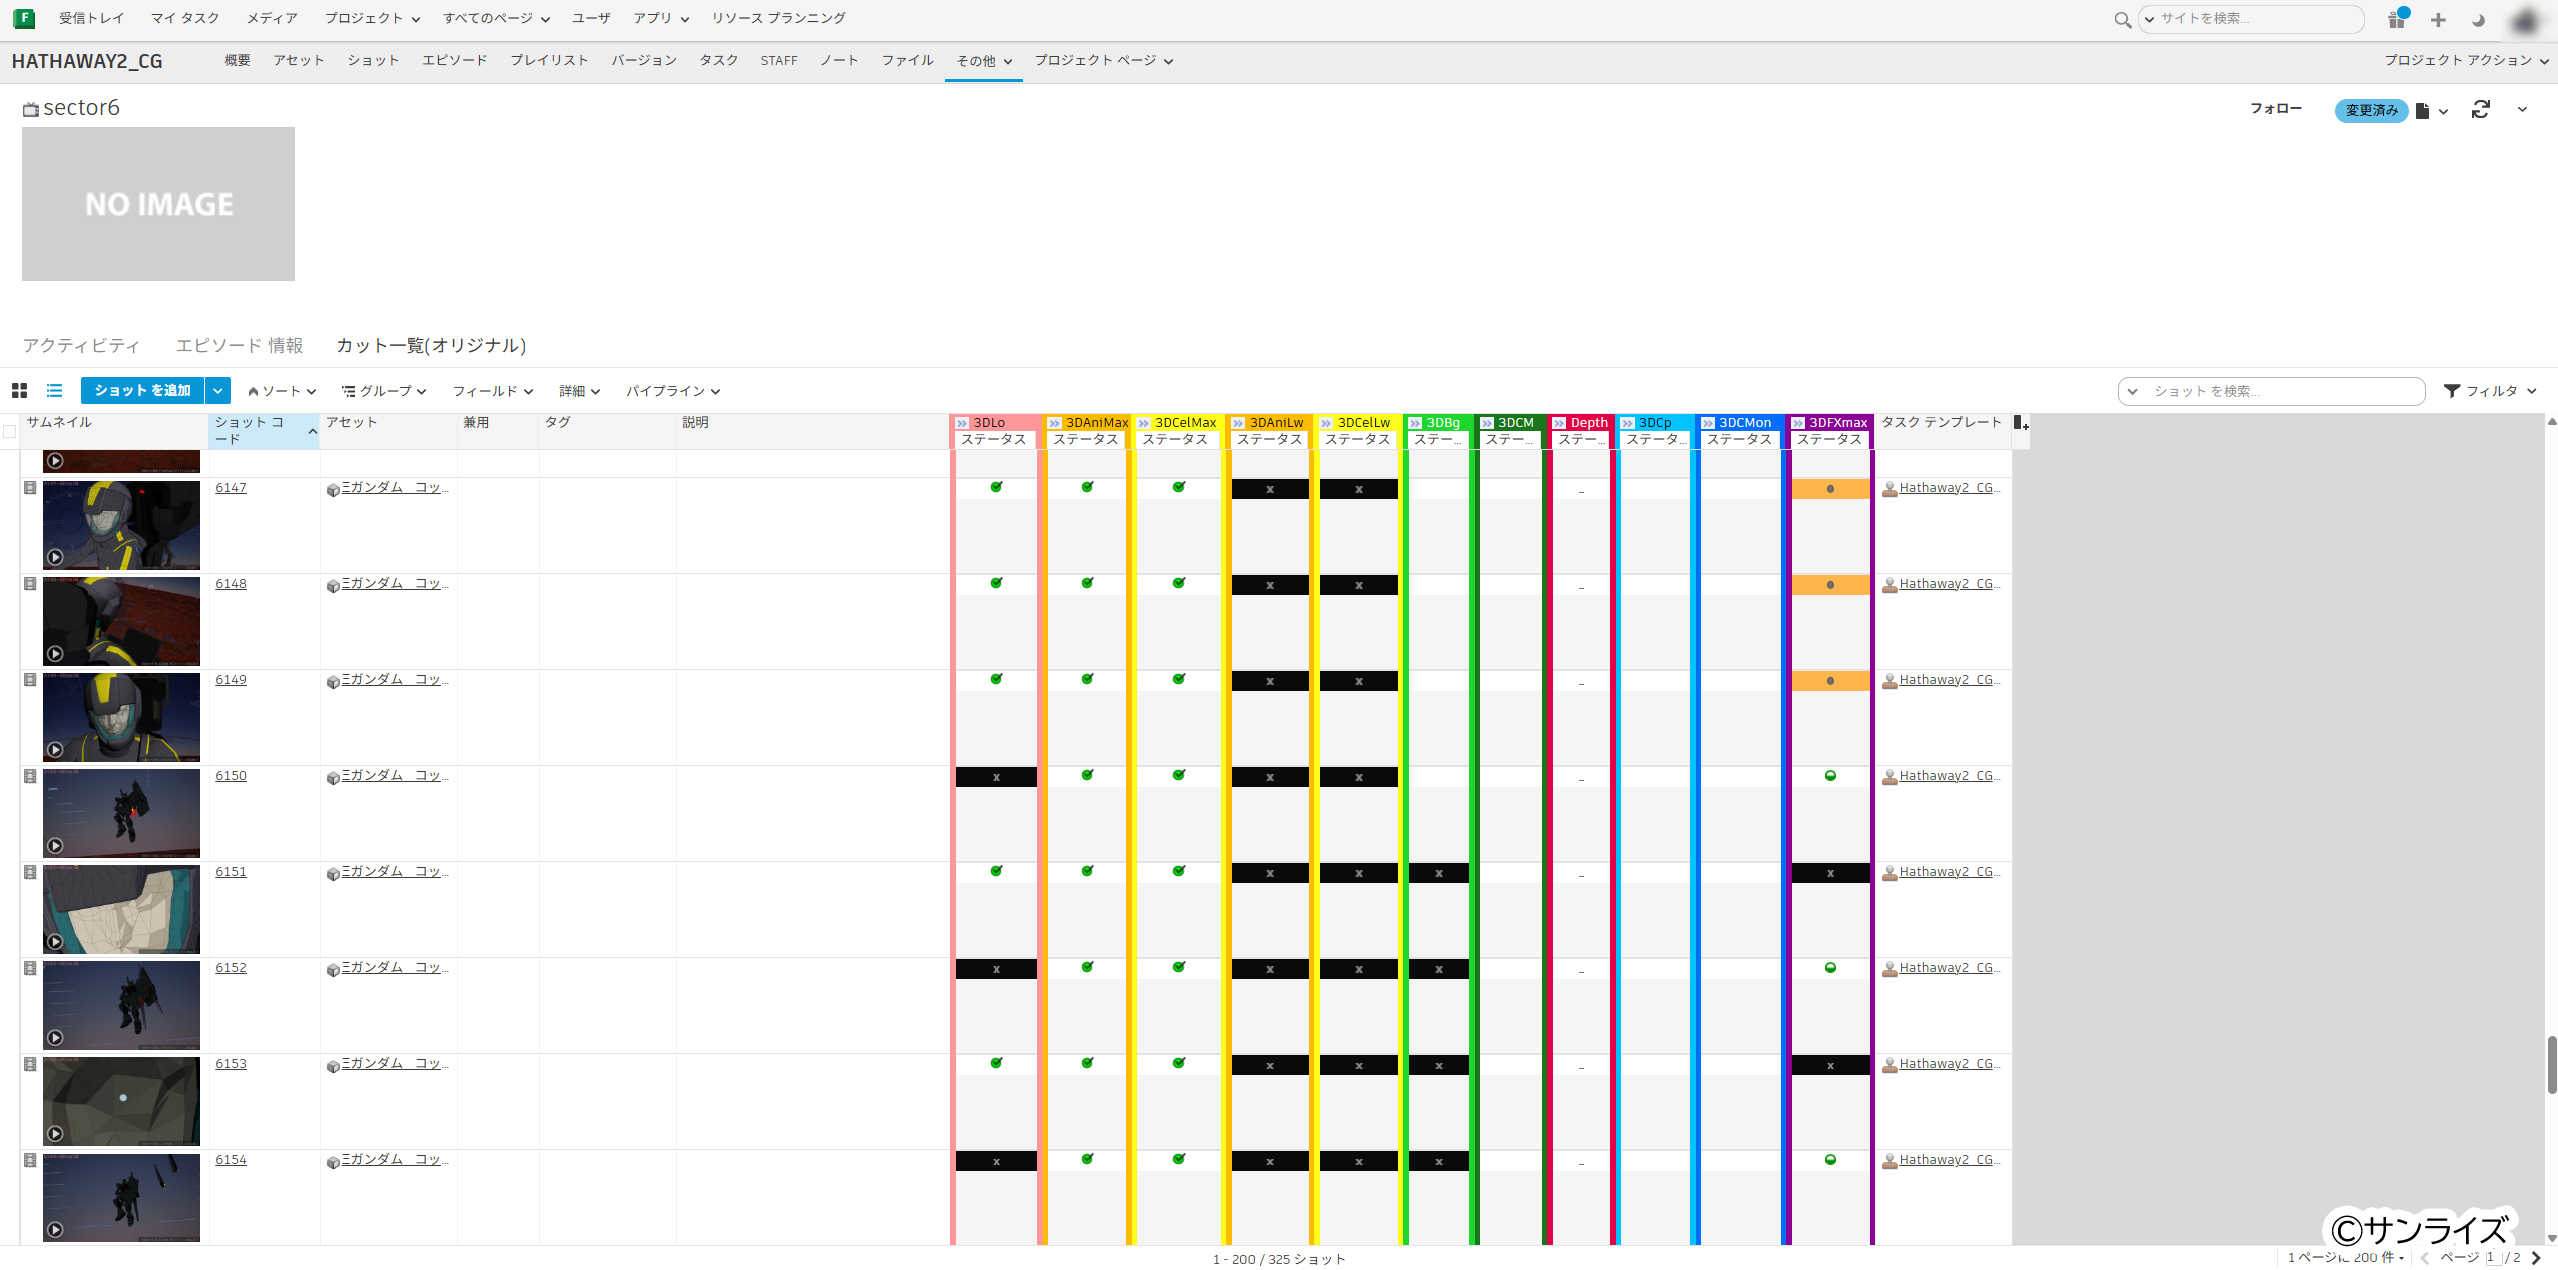The image size is (2558, 1270).
Task: Tick the select-all header checkbox
Action: click(10, 432)
